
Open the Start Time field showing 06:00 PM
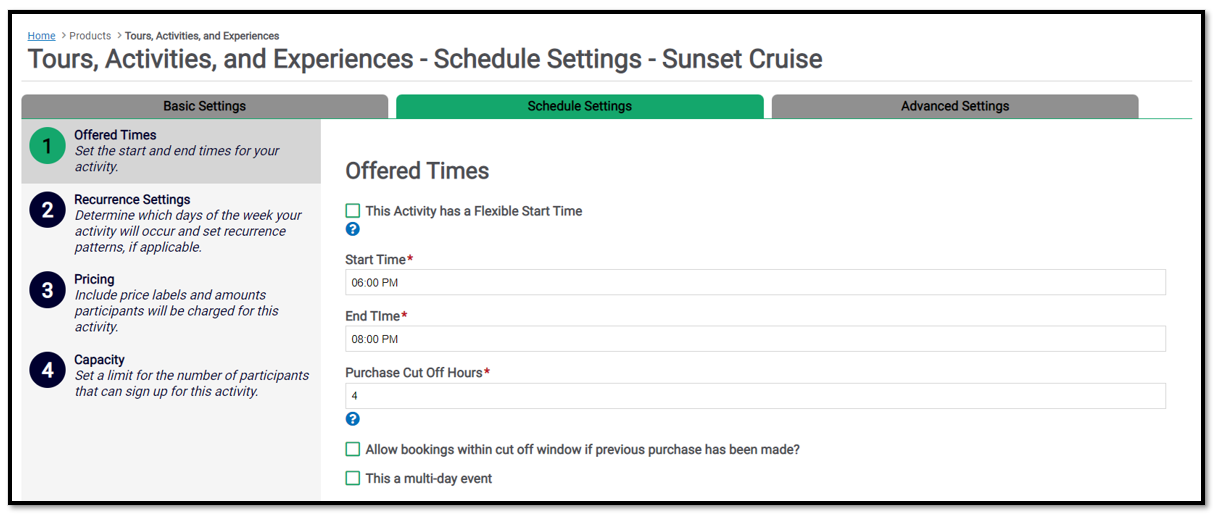[x=755, y=282]
